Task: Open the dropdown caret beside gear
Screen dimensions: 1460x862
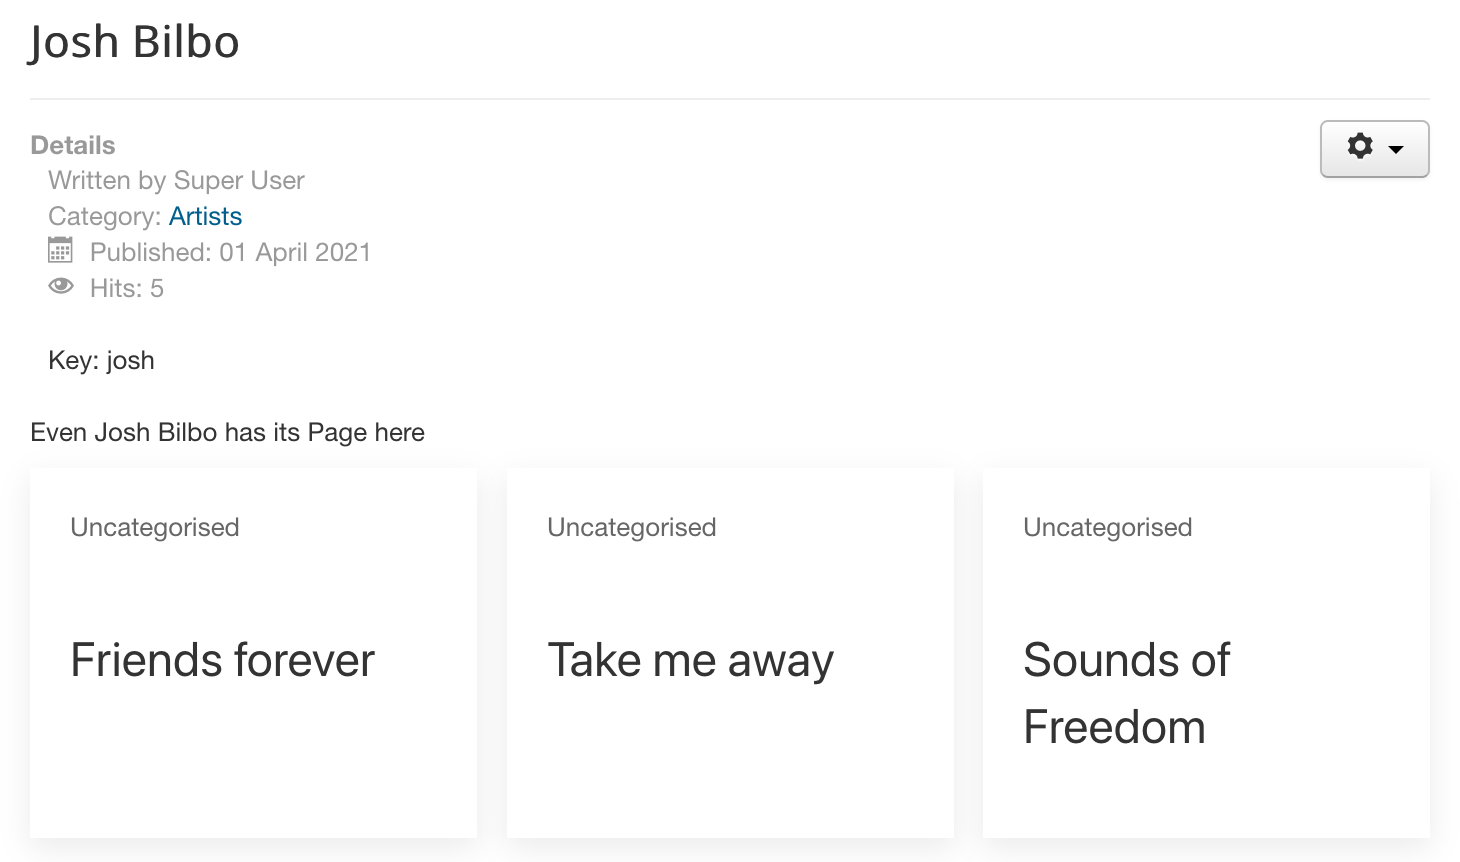Action: point(1396,149)
